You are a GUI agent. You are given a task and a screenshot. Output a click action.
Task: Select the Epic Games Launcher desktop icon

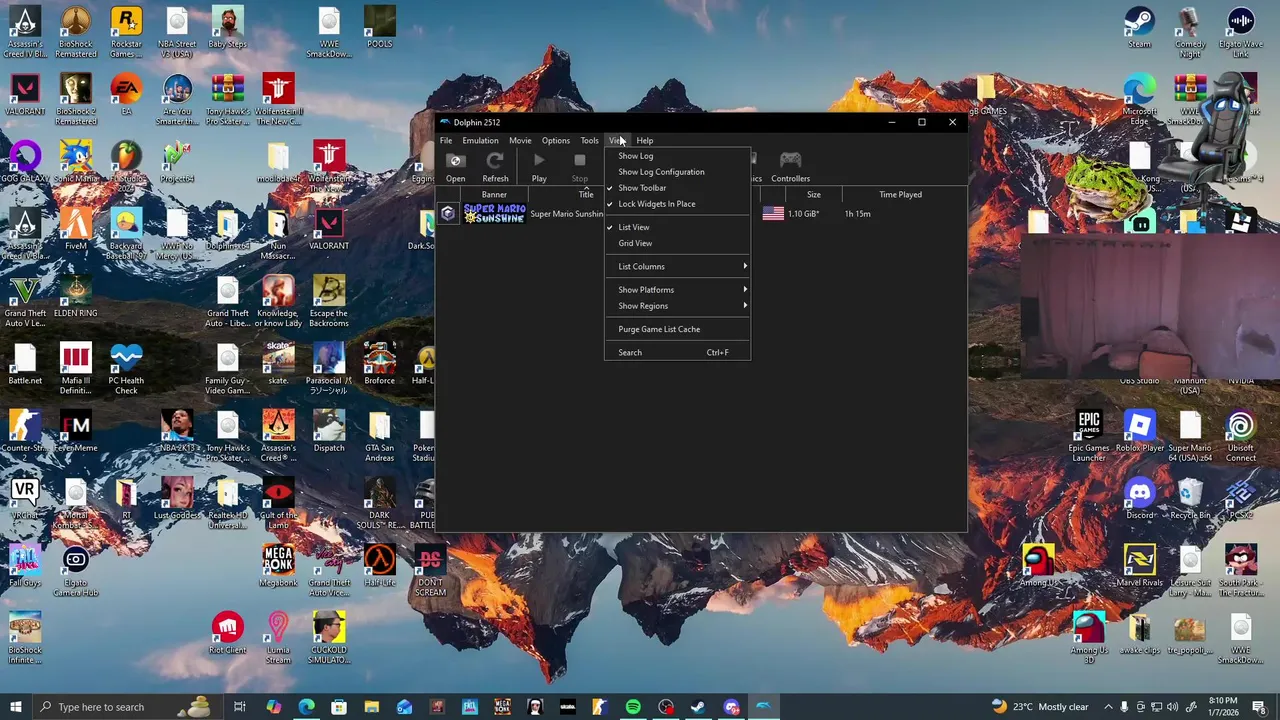click(1089, 437)
